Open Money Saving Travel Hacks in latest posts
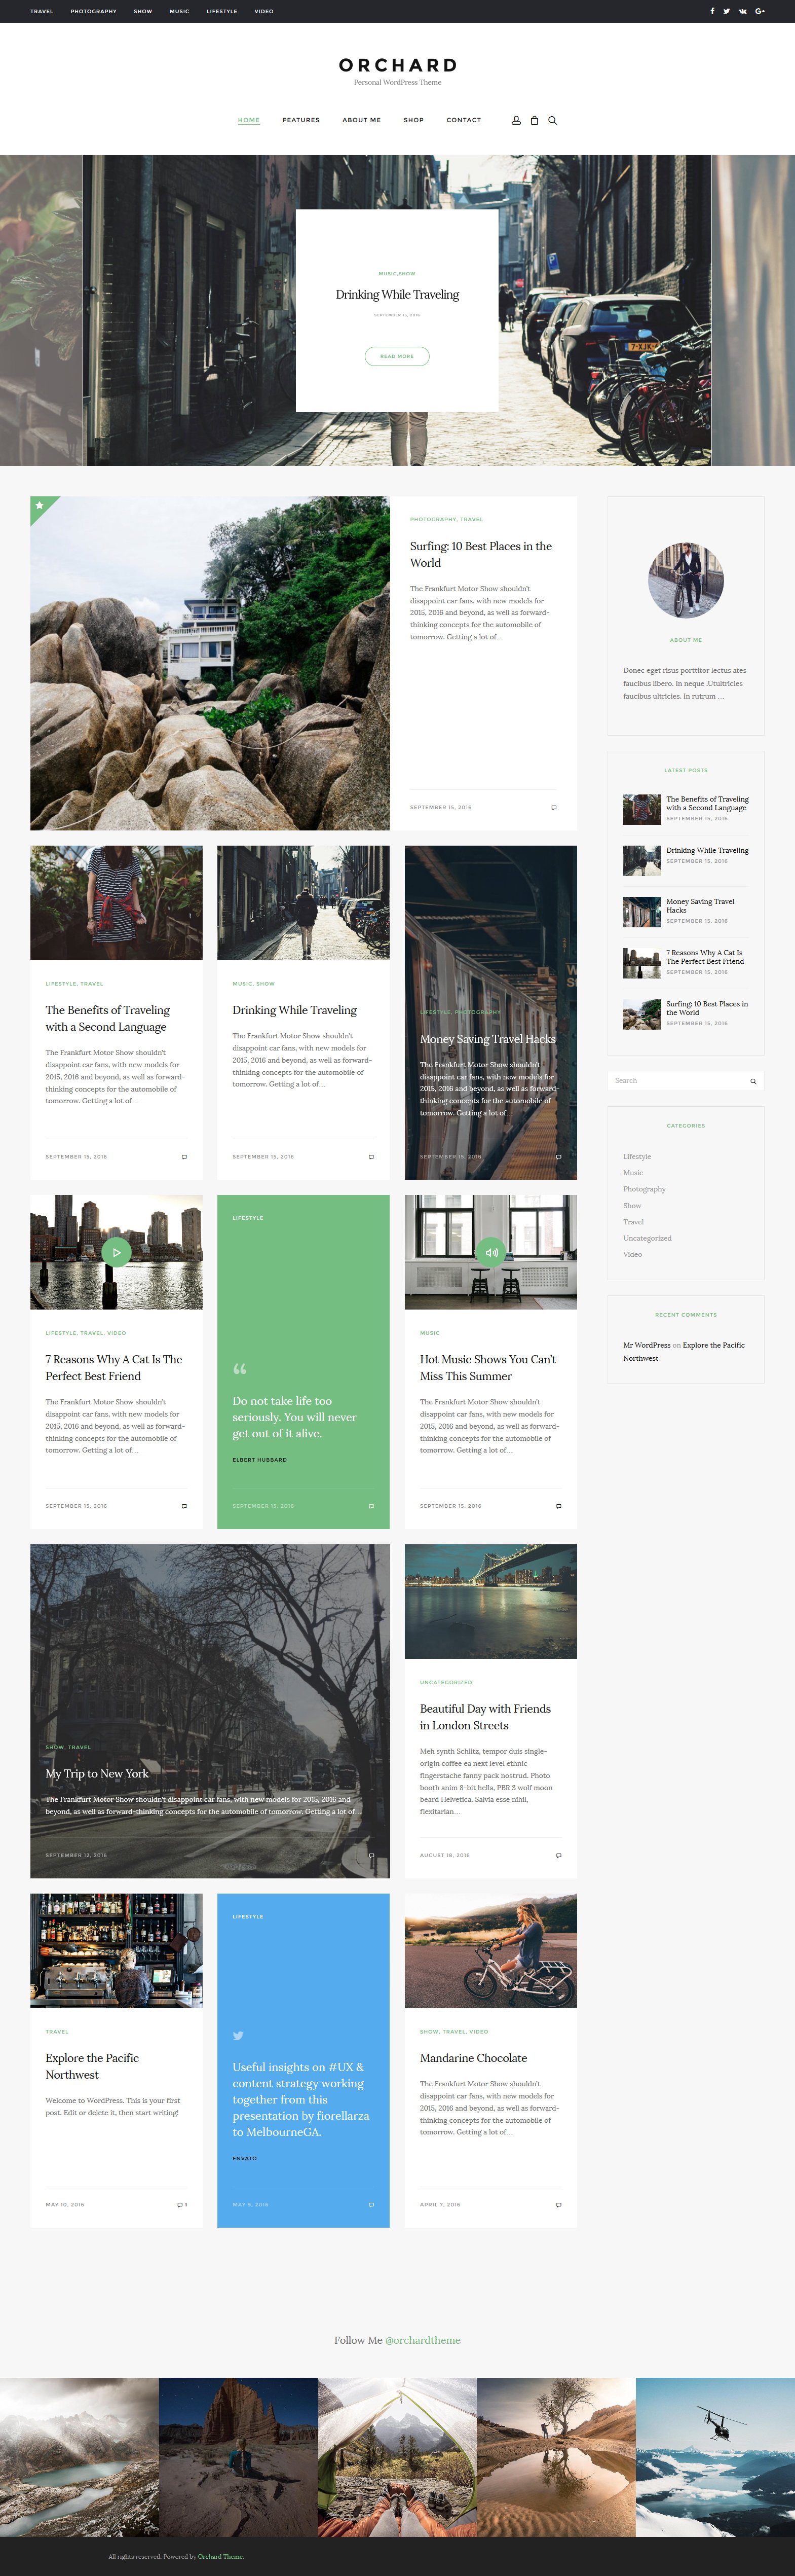 (x=700, y=906)
